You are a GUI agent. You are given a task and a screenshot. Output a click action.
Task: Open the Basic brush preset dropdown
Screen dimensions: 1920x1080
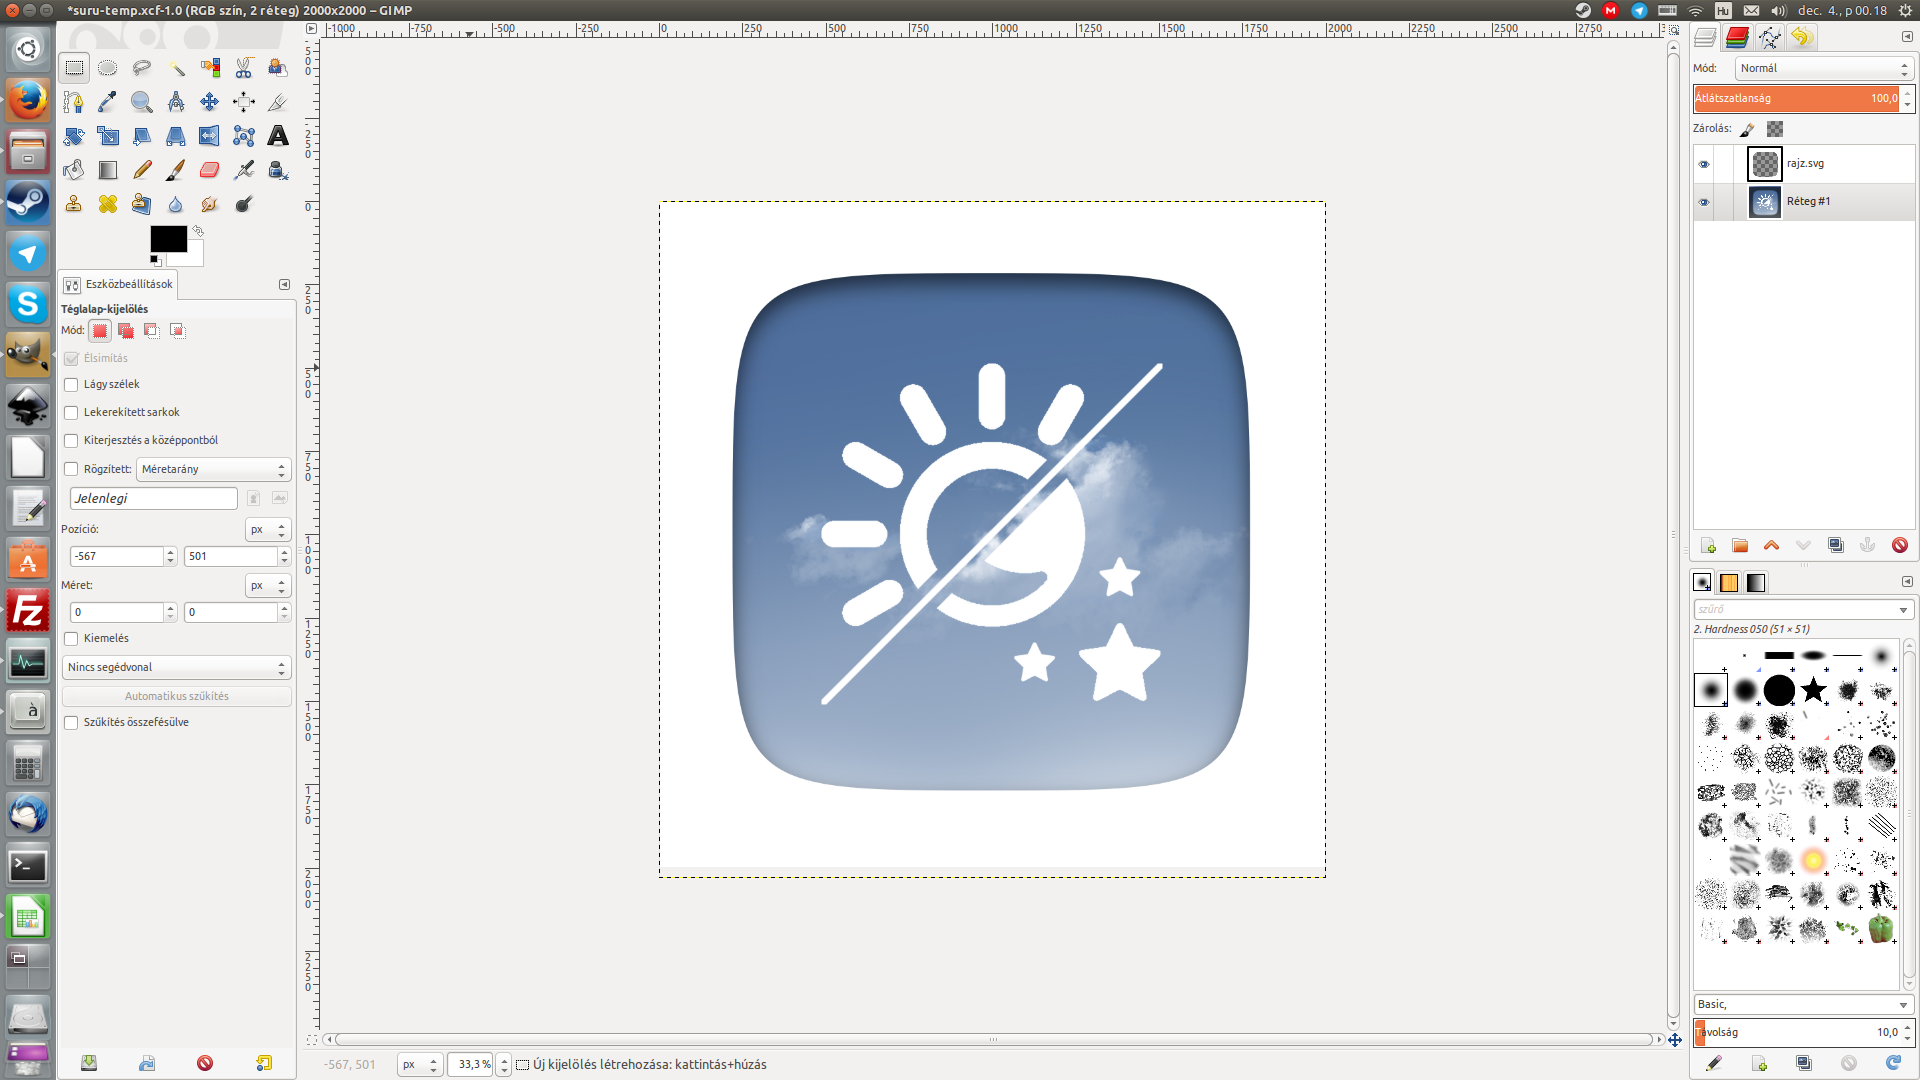click(1803, 1004)
